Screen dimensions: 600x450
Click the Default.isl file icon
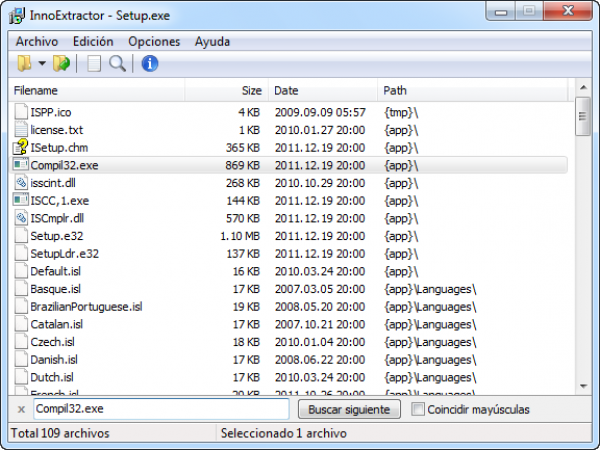21,271
